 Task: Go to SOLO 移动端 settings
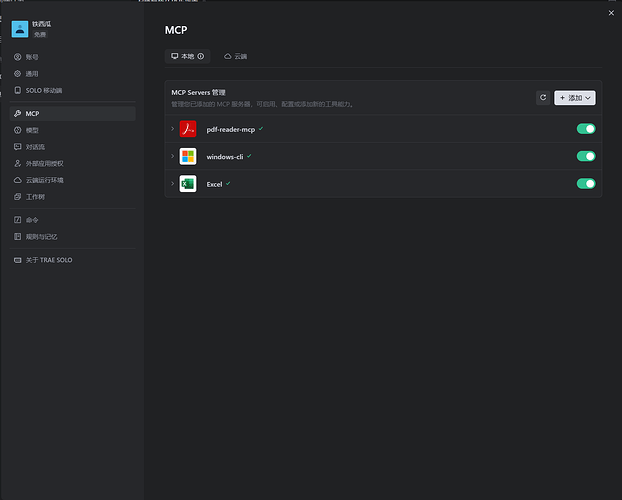[73, 90]
